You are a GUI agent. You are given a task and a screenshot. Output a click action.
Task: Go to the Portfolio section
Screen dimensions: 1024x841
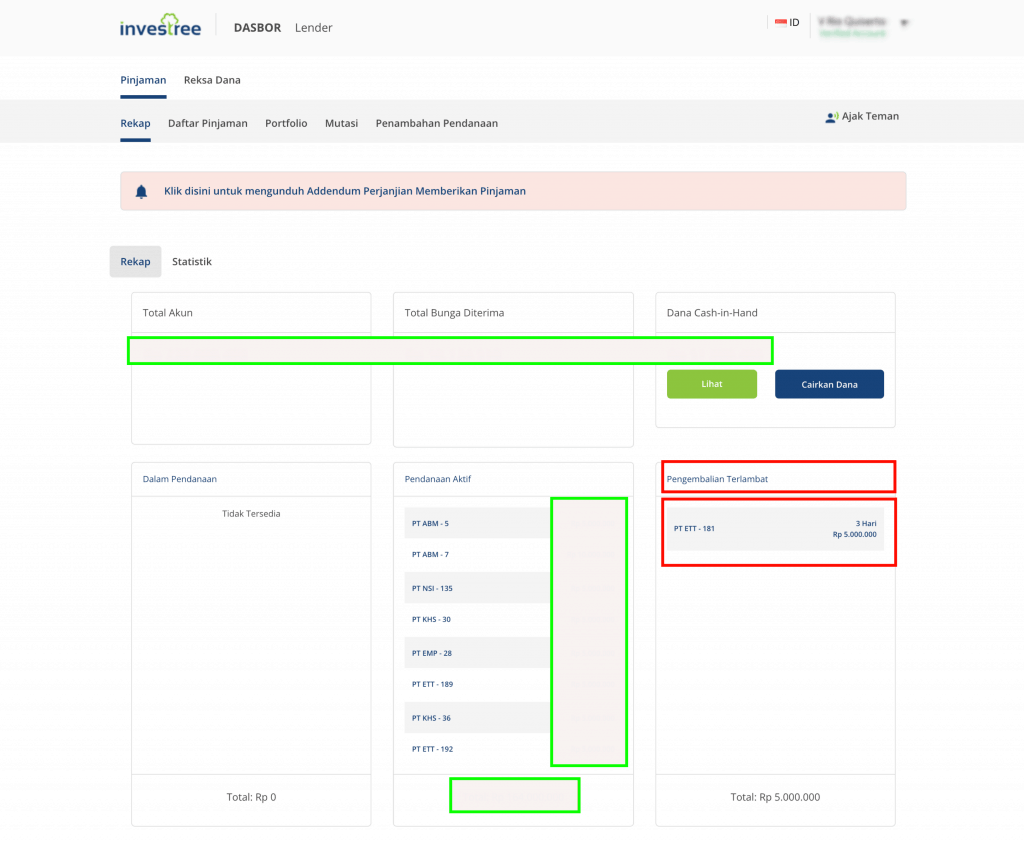click(286, 123)
